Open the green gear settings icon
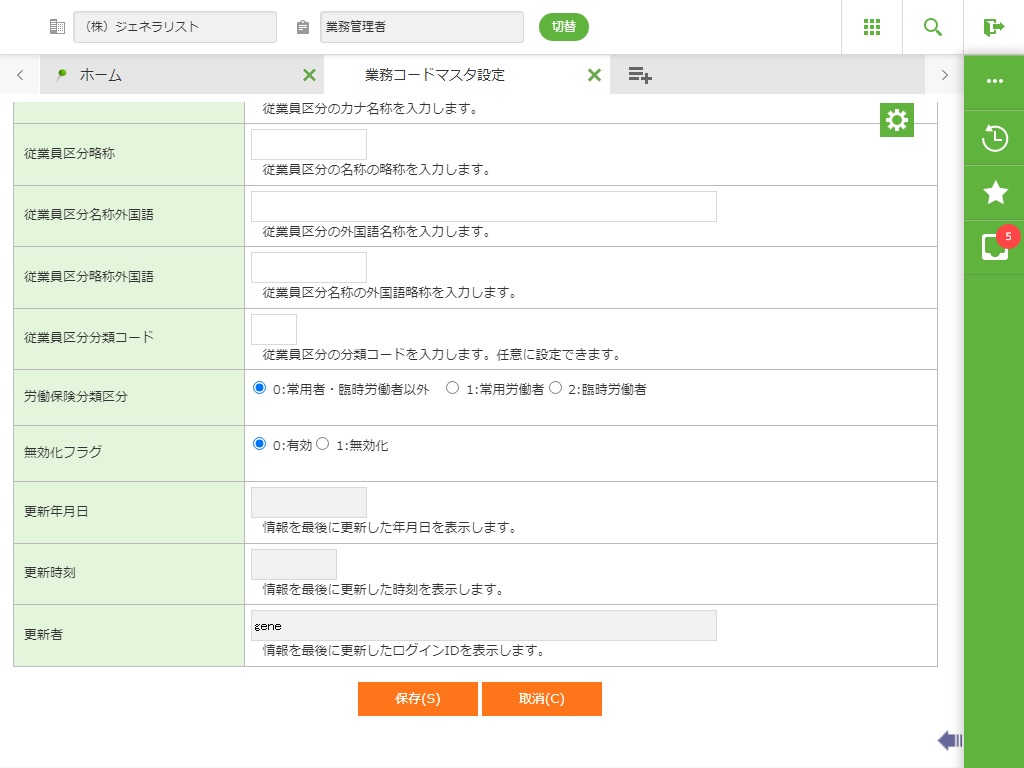 click(897, 120)
